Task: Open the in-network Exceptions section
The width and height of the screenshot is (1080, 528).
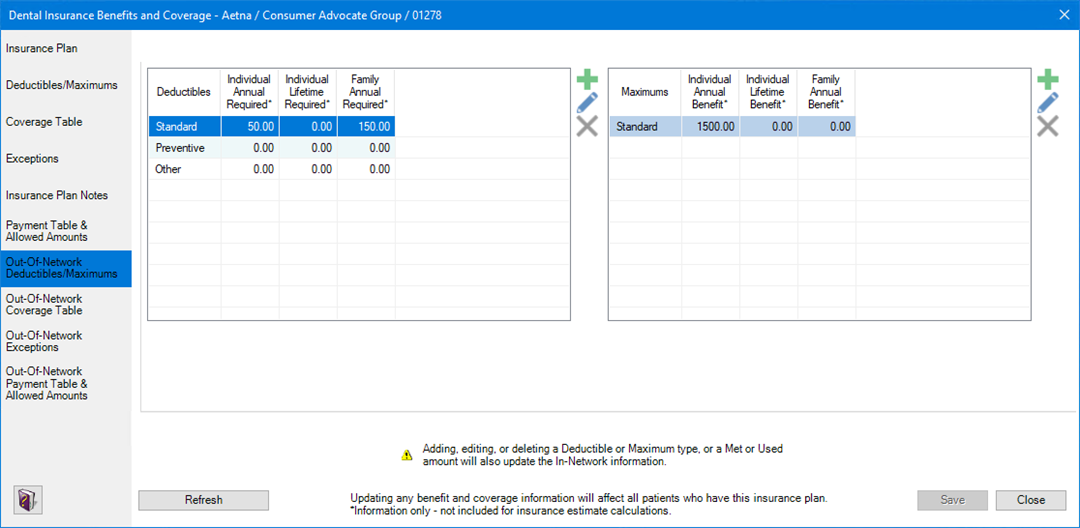Action: [x=65, y=158]
